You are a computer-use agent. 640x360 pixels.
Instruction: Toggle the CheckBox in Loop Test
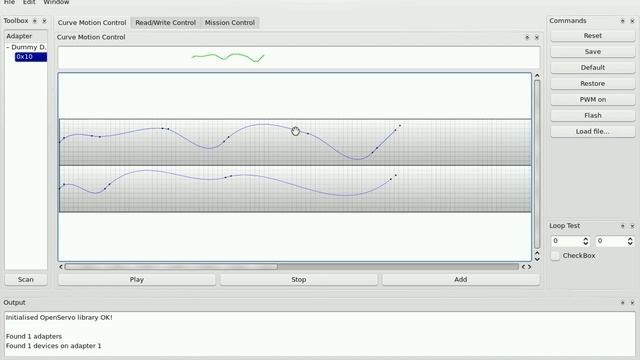(556, 256)
